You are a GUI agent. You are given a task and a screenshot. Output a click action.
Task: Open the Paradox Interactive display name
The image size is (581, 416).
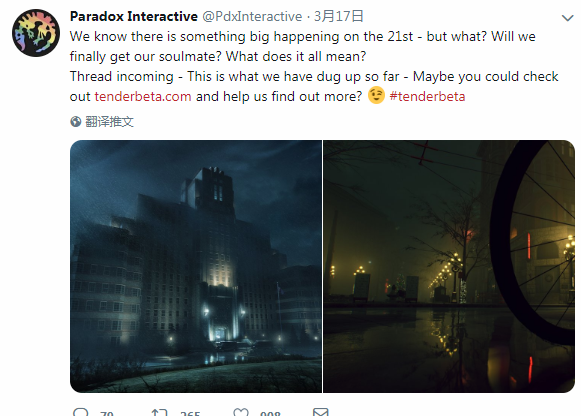(134, 16)
